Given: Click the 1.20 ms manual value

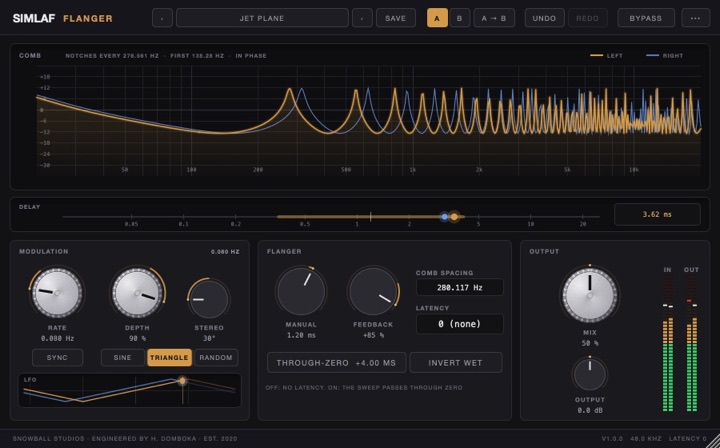Looking at the screenshot, I should (301, 335).
